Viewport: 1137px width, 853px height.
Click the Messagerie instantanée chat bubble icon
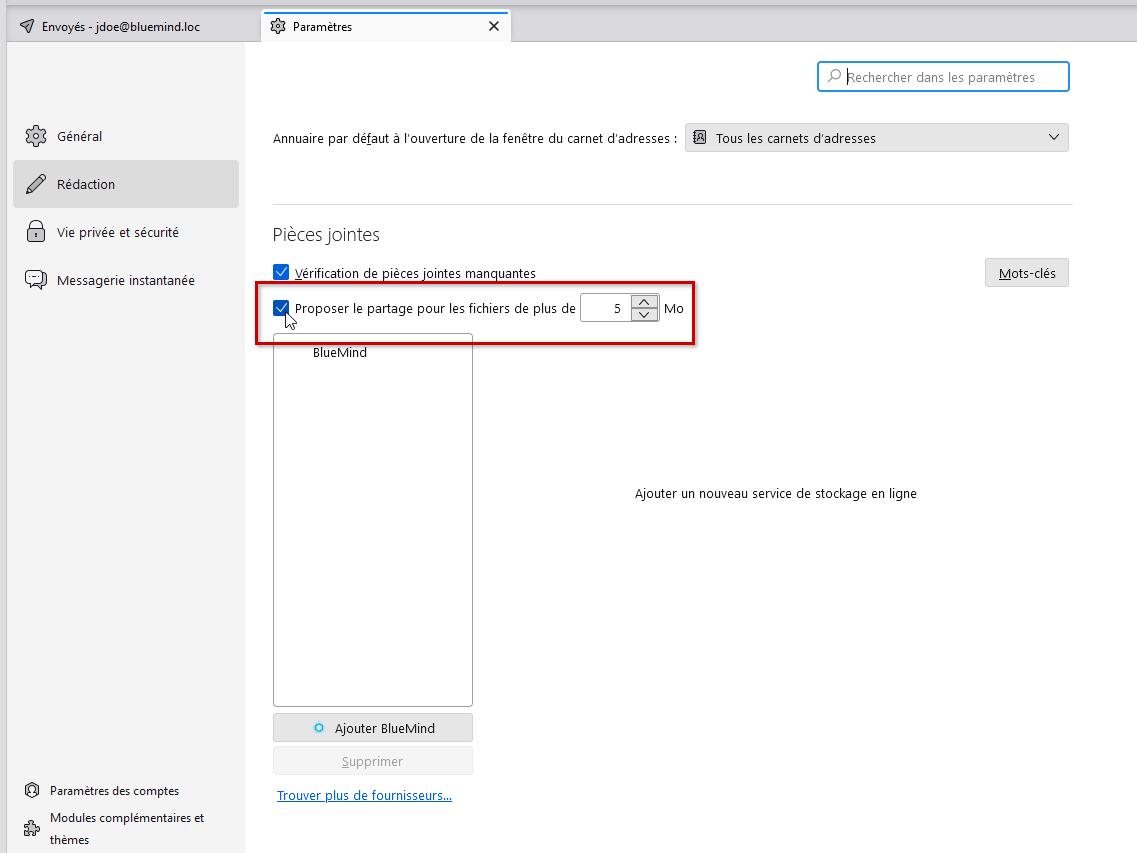[36, 281]
